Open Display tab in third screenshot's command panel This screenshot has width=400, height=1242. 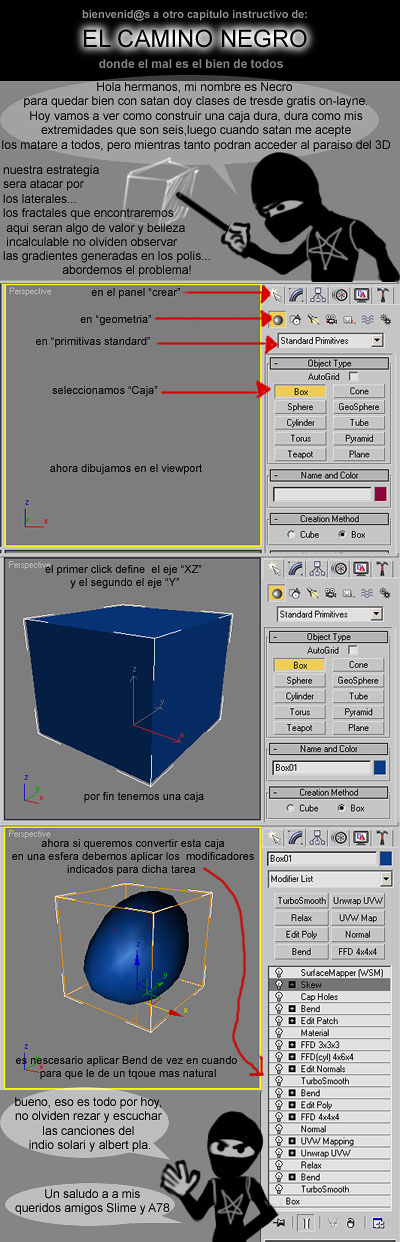coord(361,836)
